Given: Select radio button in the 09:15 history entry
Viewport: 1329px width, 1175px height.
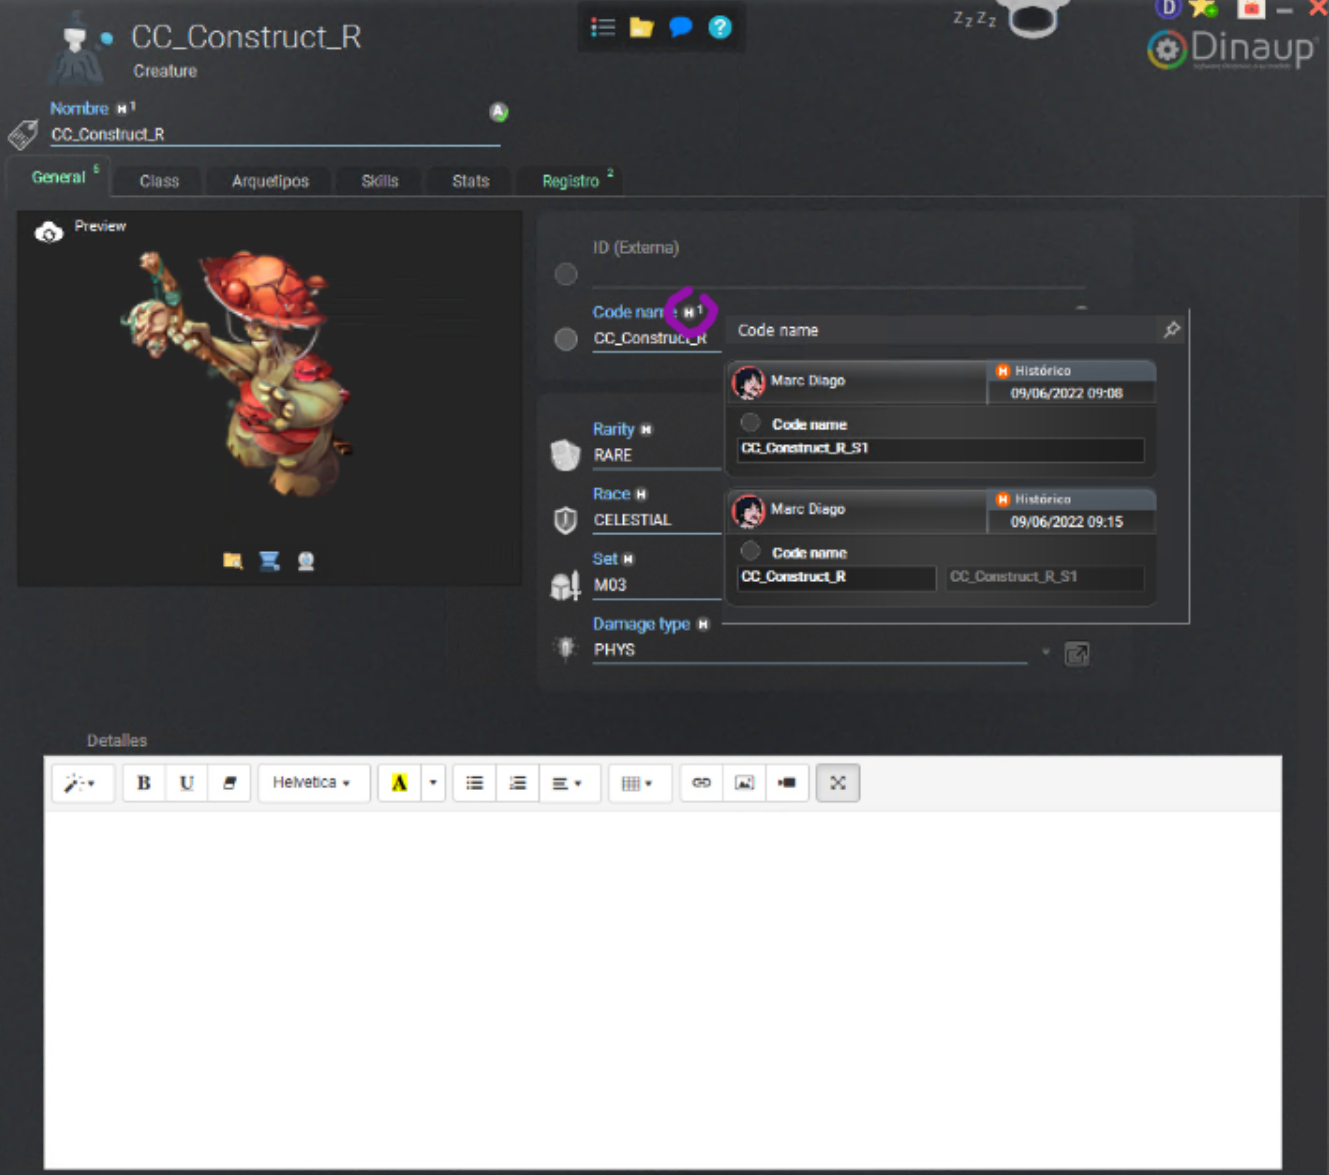Looking at the screenshot, I should [750, 551].
